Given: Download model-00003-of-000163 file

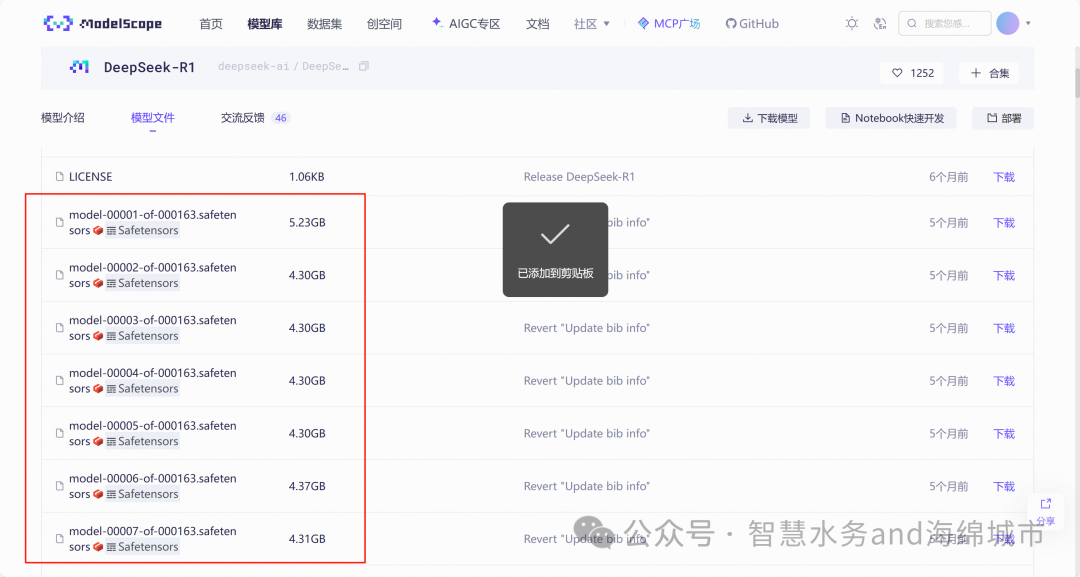Looking at the screenshot, I should (1004, 328).
